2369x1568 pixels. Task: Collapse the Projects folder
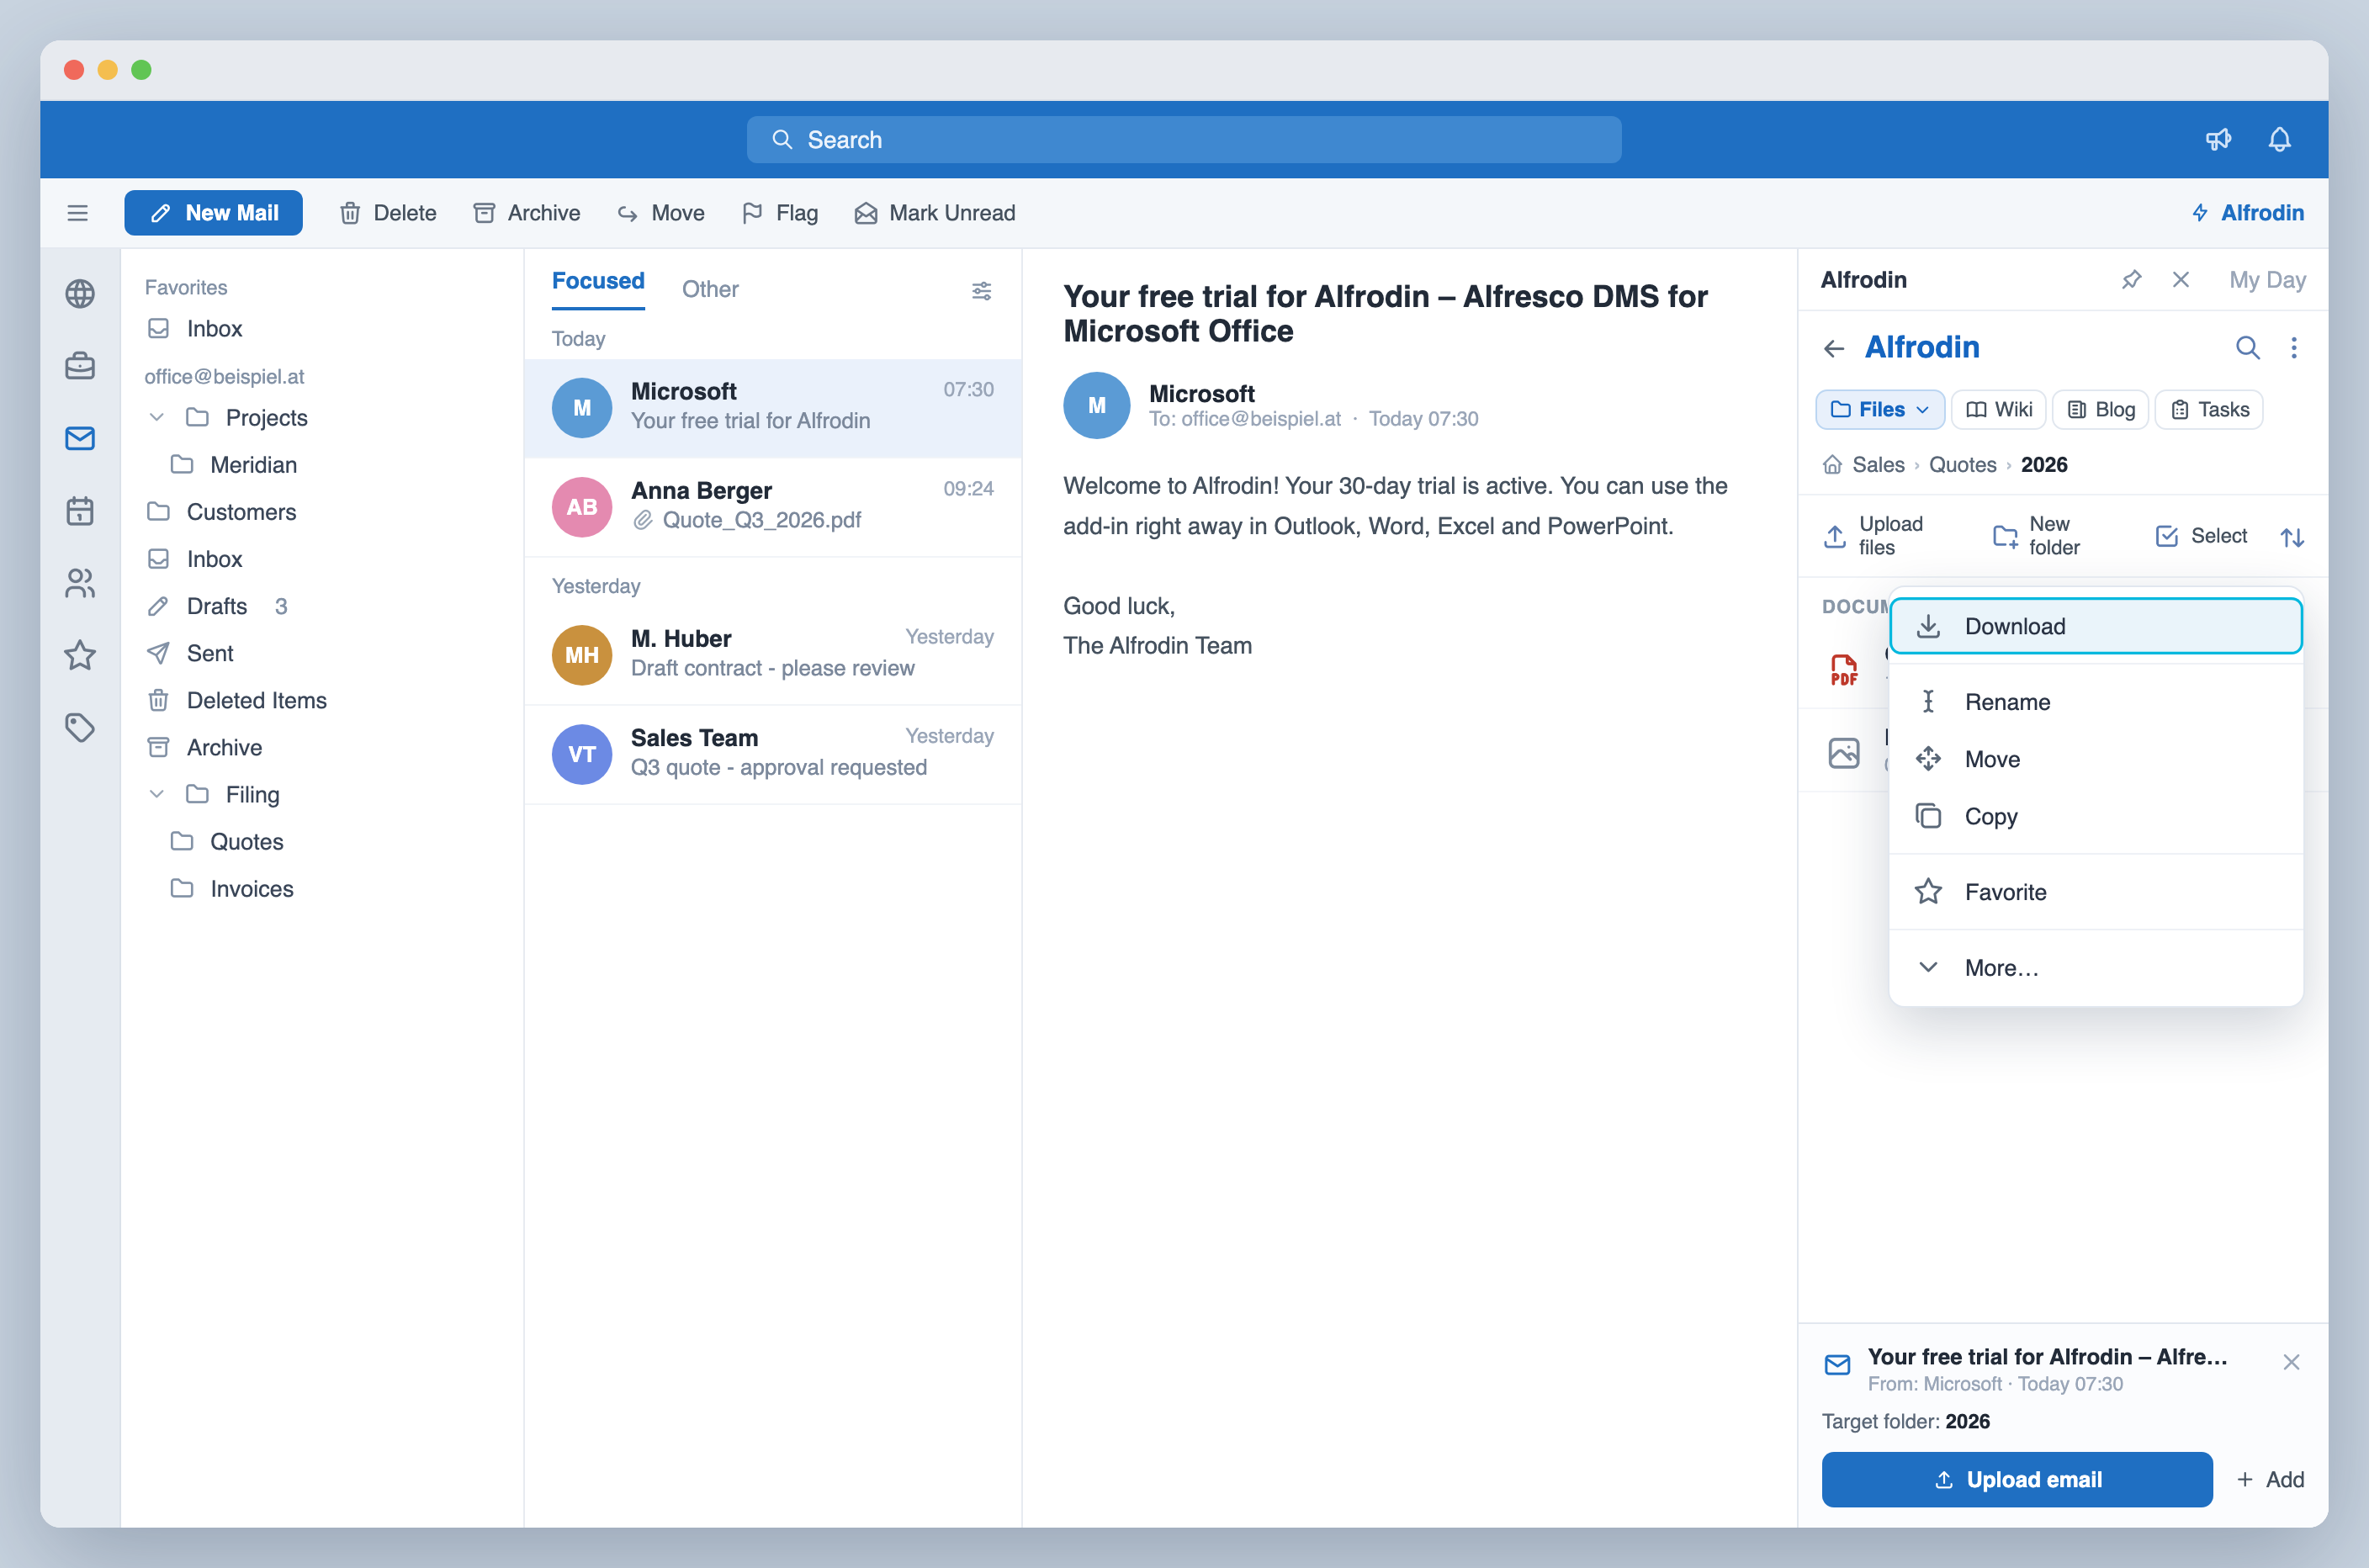point(157,417)
